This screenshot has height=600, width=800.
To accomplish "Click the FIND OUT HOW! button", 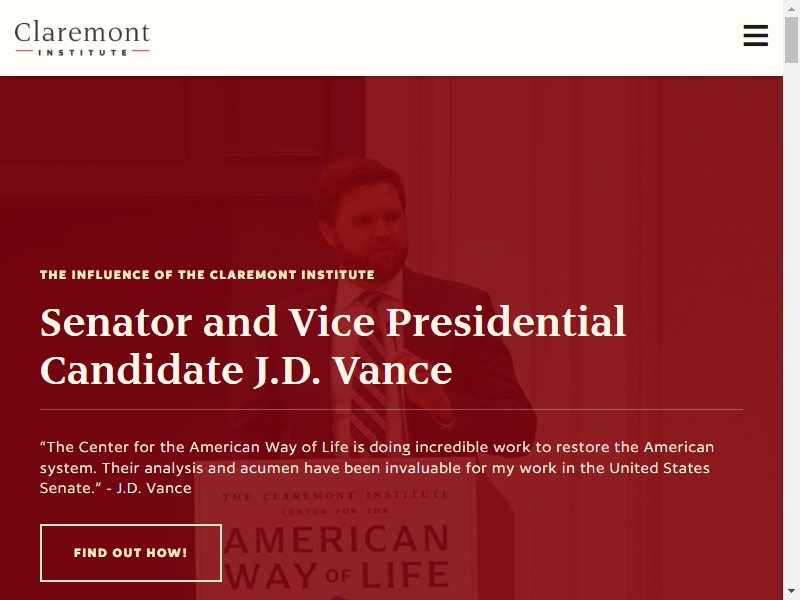I will [131, 553].
